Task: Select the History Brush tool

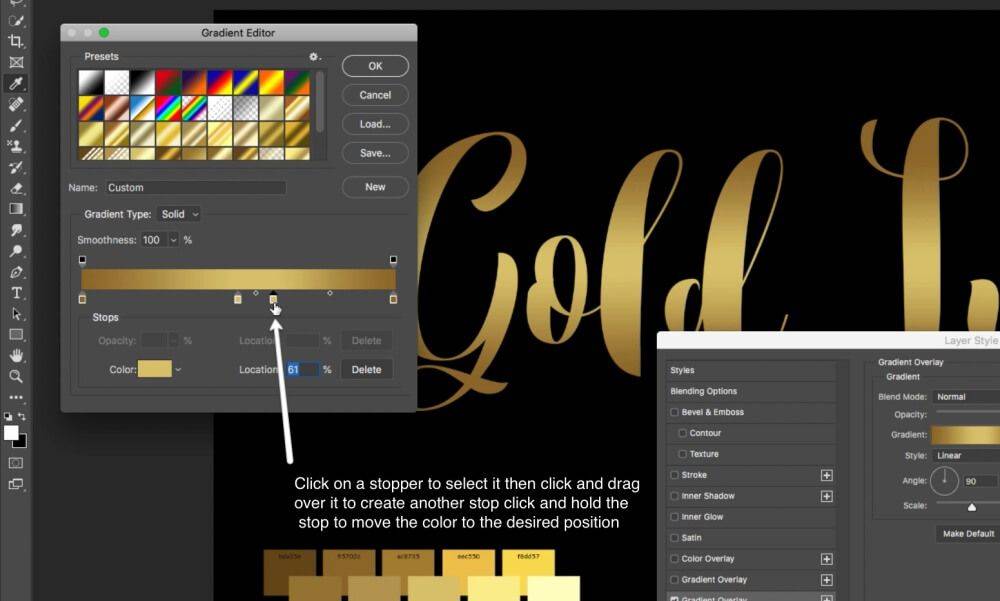Action: pos(16,167)
